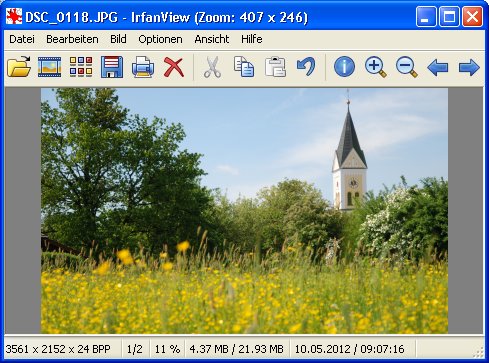
Task: Paste from clipboard icon
Action: (275, 67)
